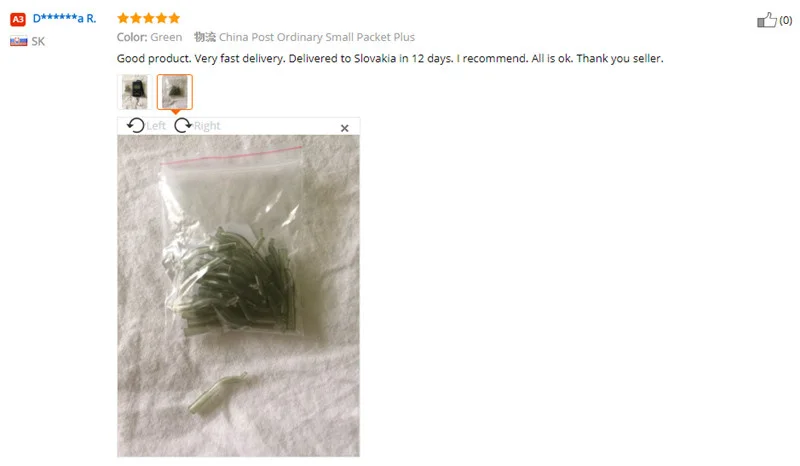The image size is (800, 466).
Task: Click the "Right" rotate label
Action: 207,126
